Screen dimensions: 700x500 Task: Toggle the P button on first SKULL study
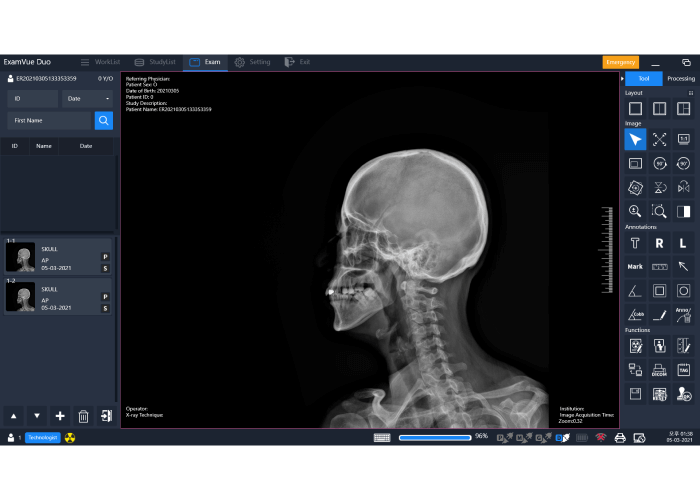pyautogui.click(x=105, y=257)
